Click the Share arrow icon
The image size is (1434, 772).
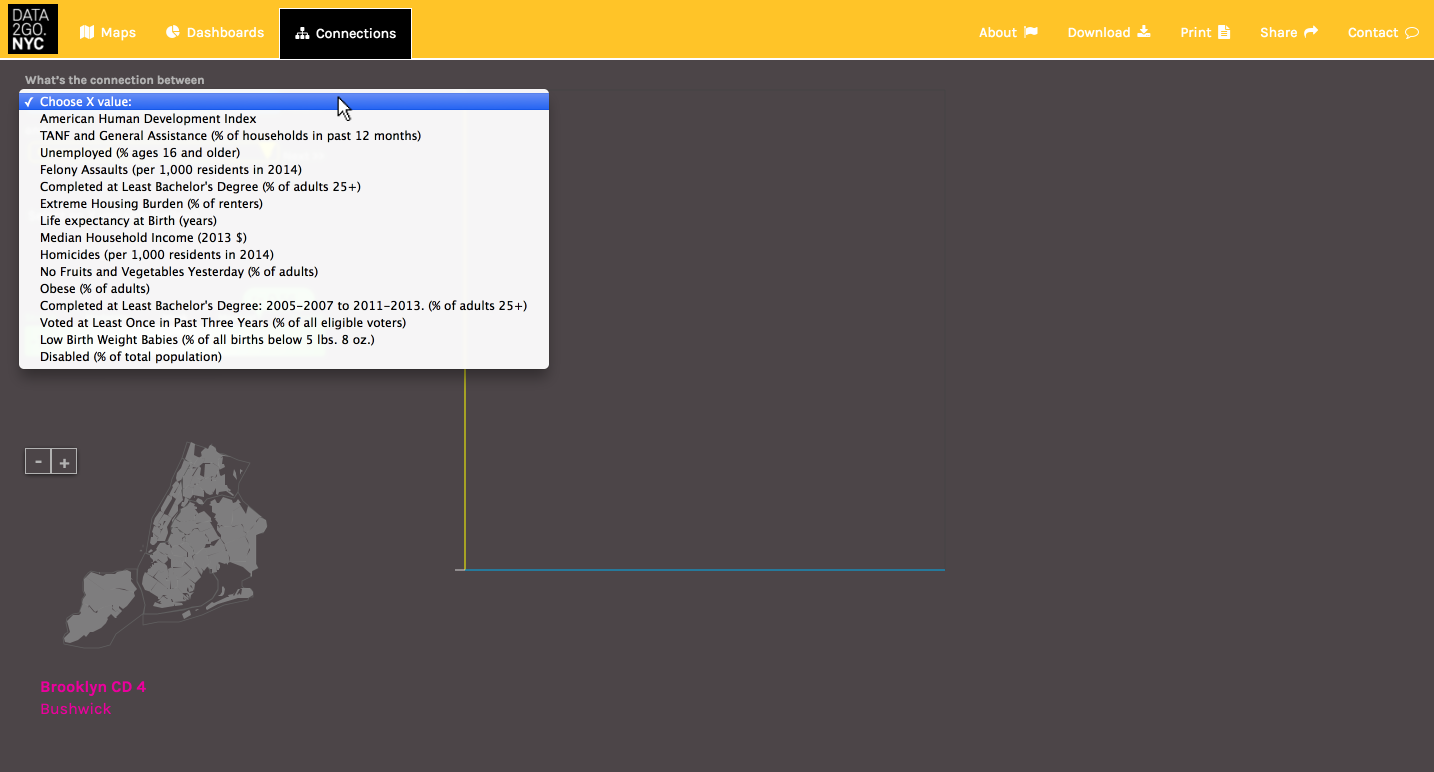[1311, 32]
